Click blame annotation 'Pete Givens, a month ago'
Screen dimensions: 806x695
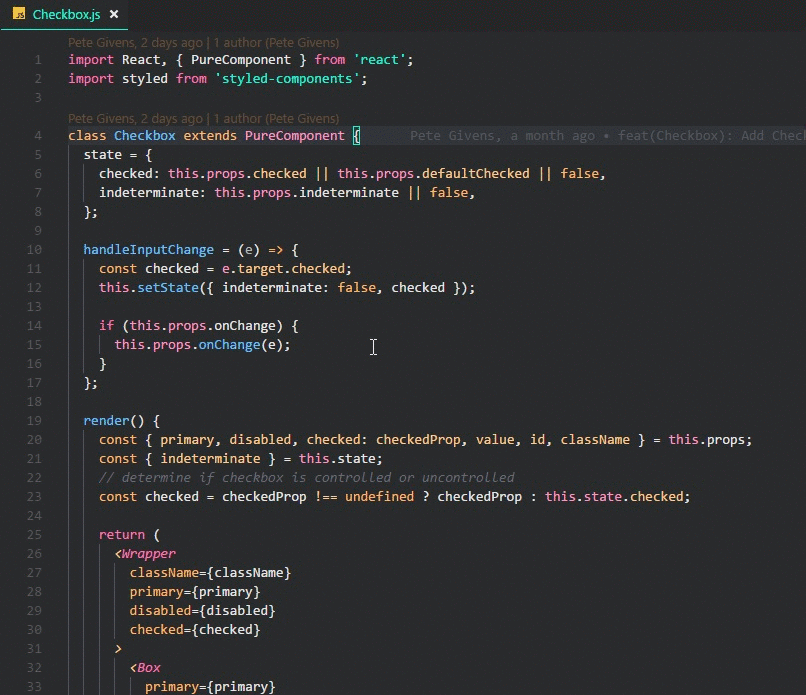click(x=607, y=136)
